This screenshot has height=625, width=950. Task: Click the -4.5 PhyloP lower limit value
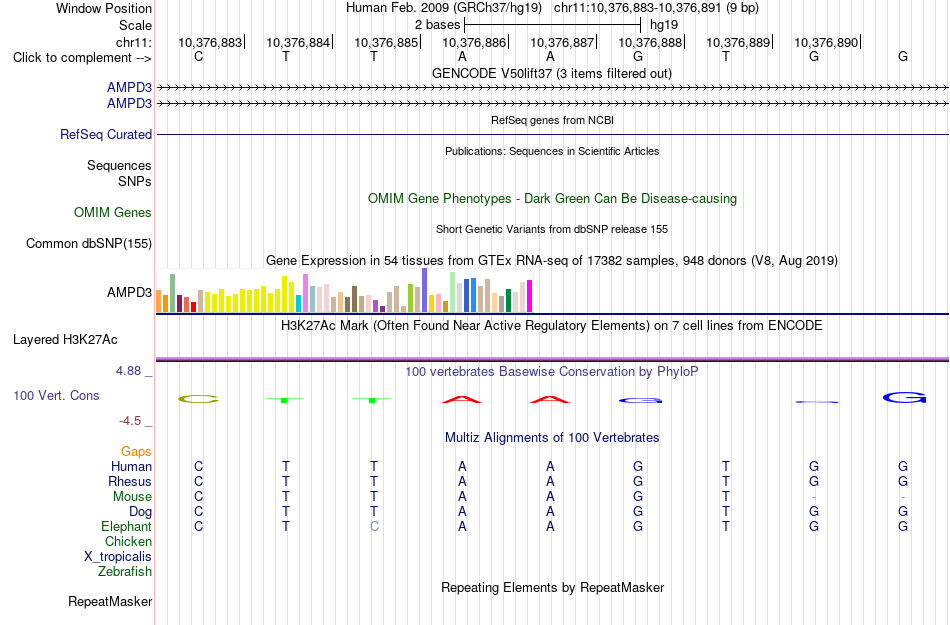tap(130, 421)
